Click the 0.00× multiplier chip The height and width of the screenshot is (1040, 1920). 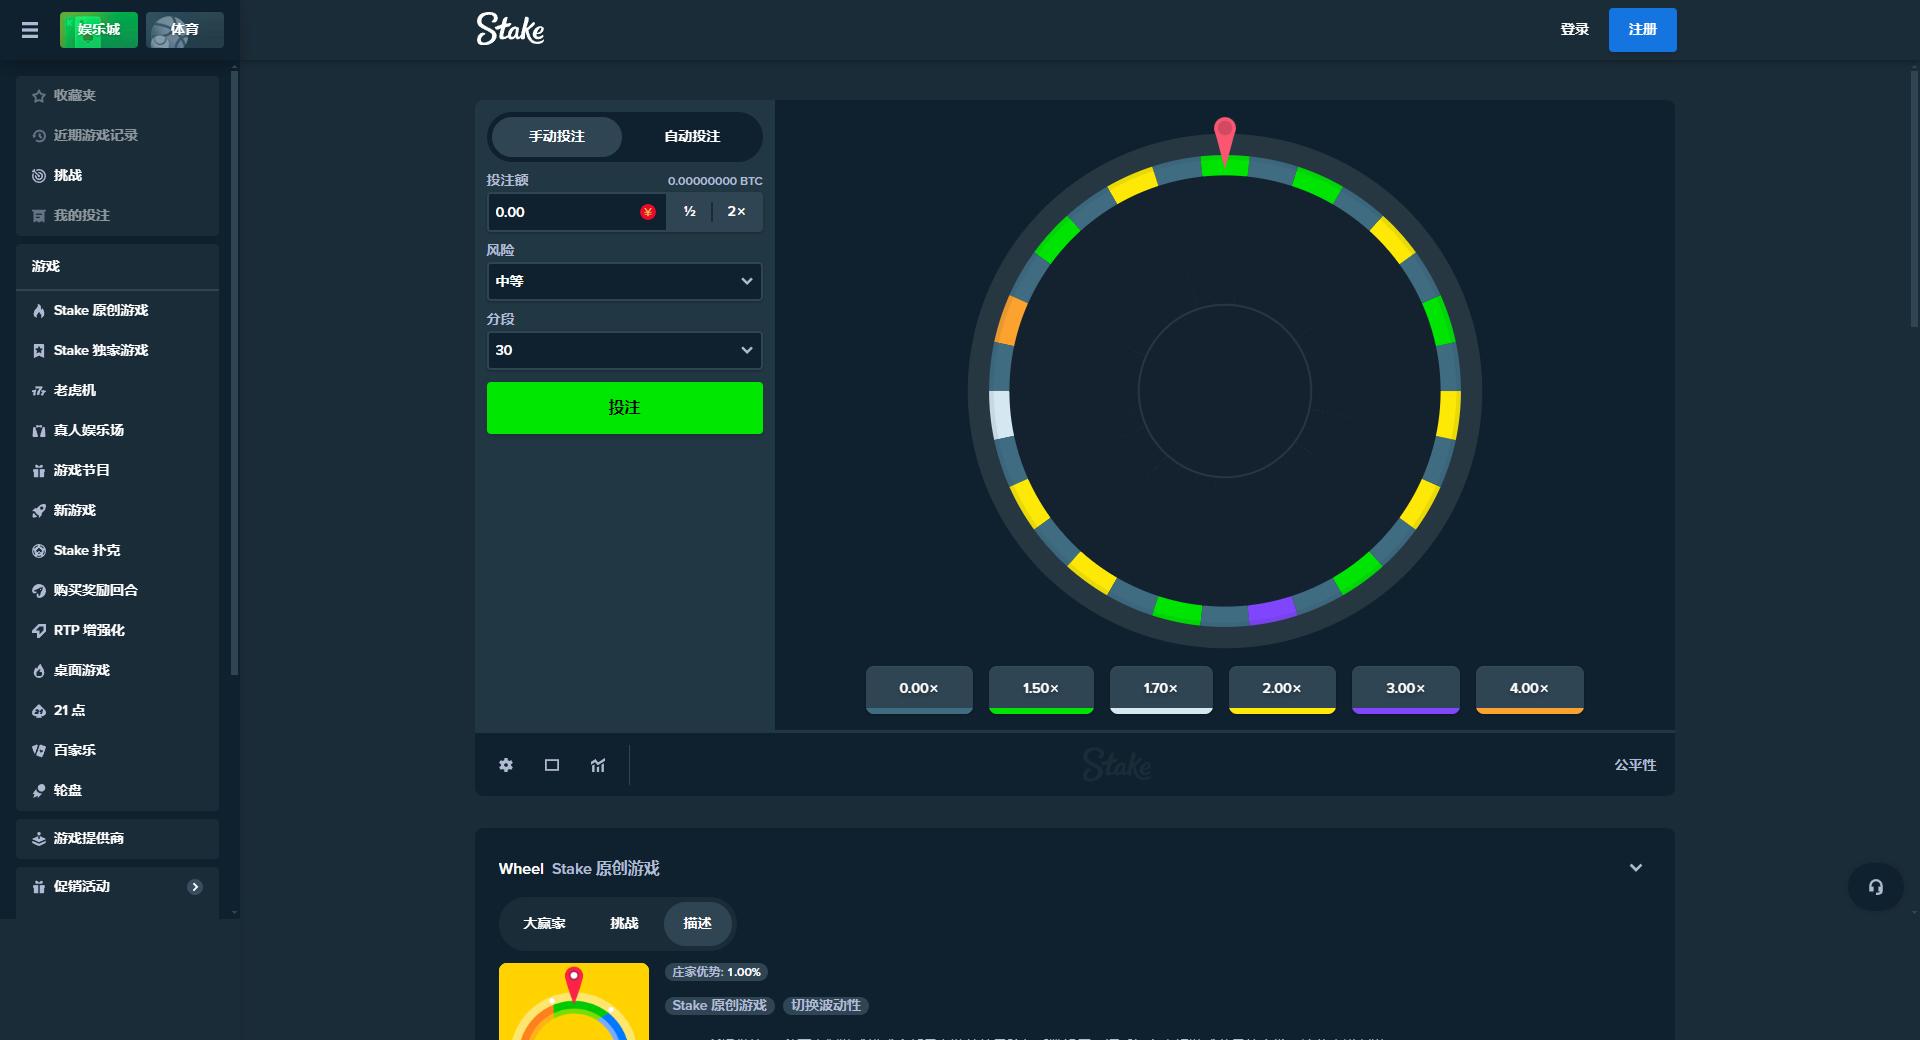tap(919, 689)
